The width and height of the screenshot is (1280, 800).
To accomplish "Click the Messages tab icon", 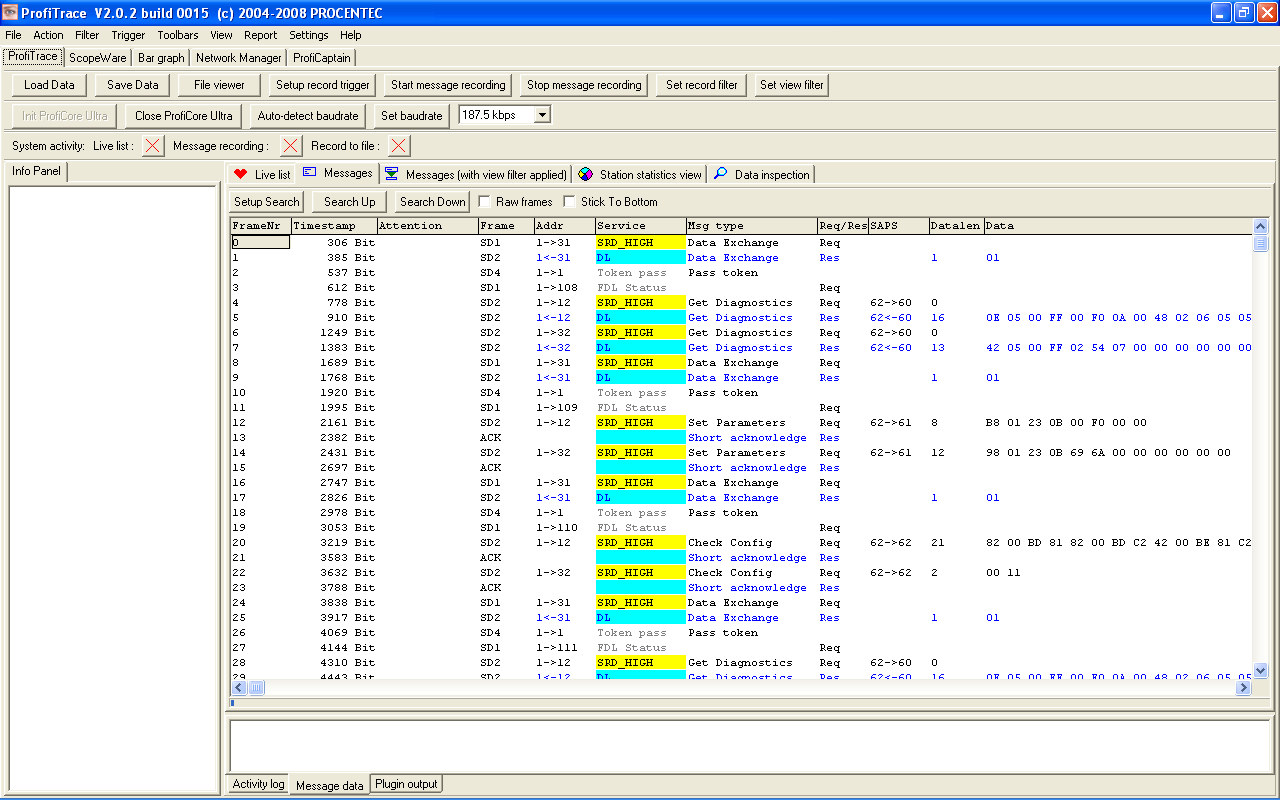I will point(310,172).
